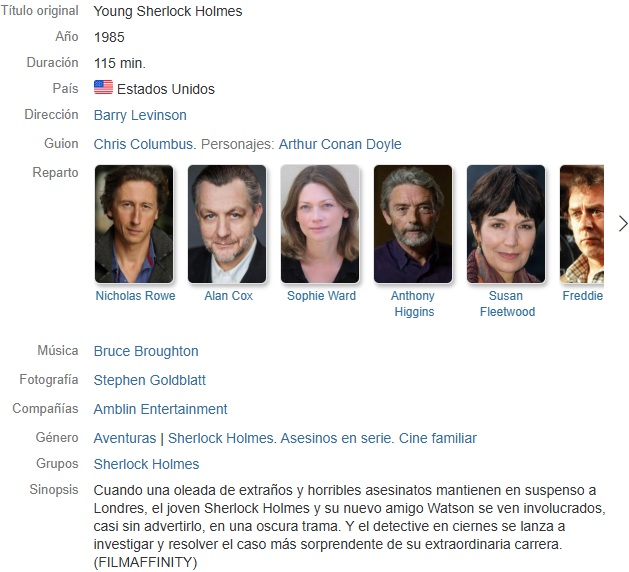Click the Susan Fleetwood name link
The image size is (629, 572).
point(507,304)
